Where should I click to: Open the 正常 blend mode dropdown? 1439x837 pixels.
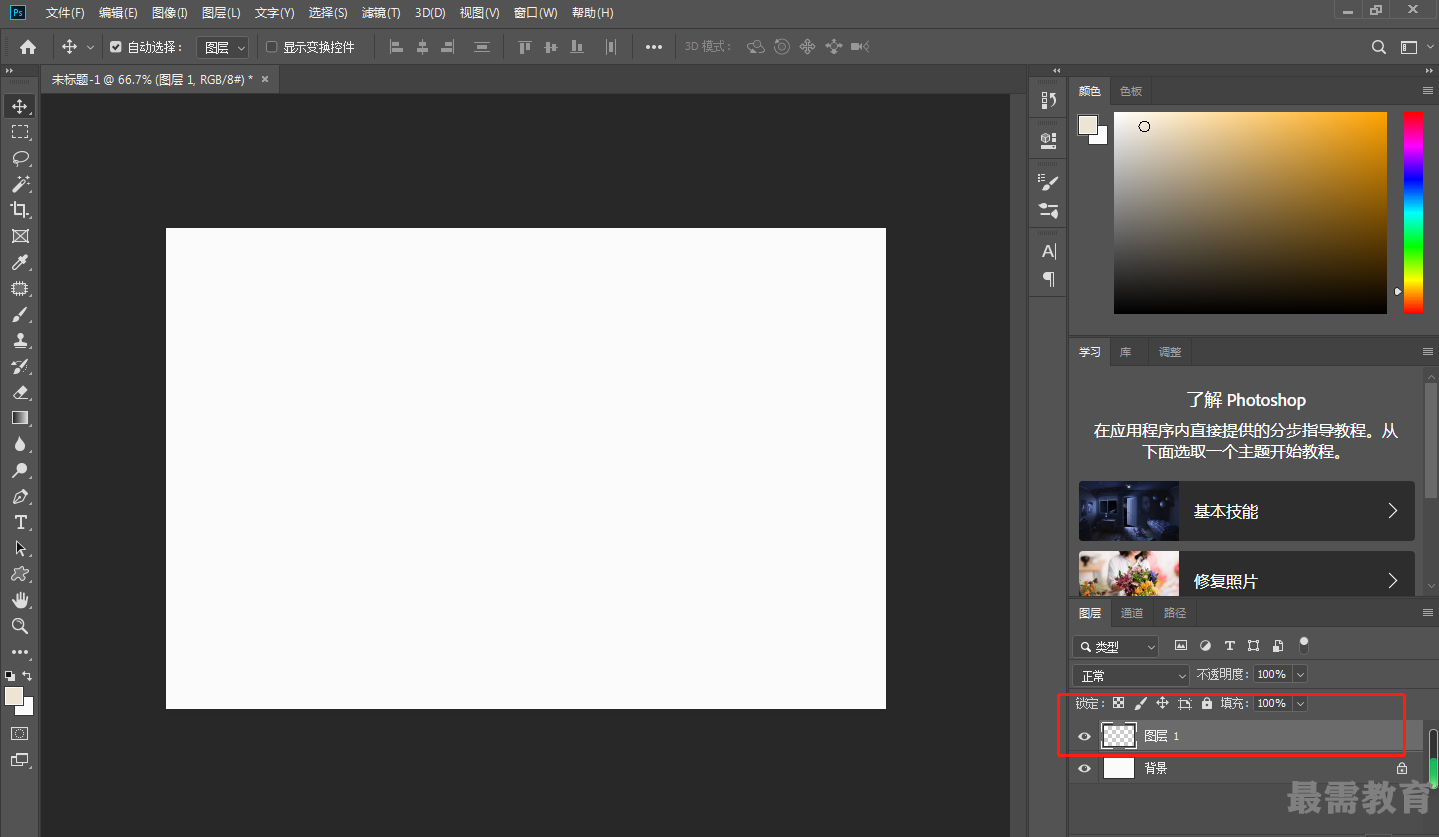[1131, 676]
